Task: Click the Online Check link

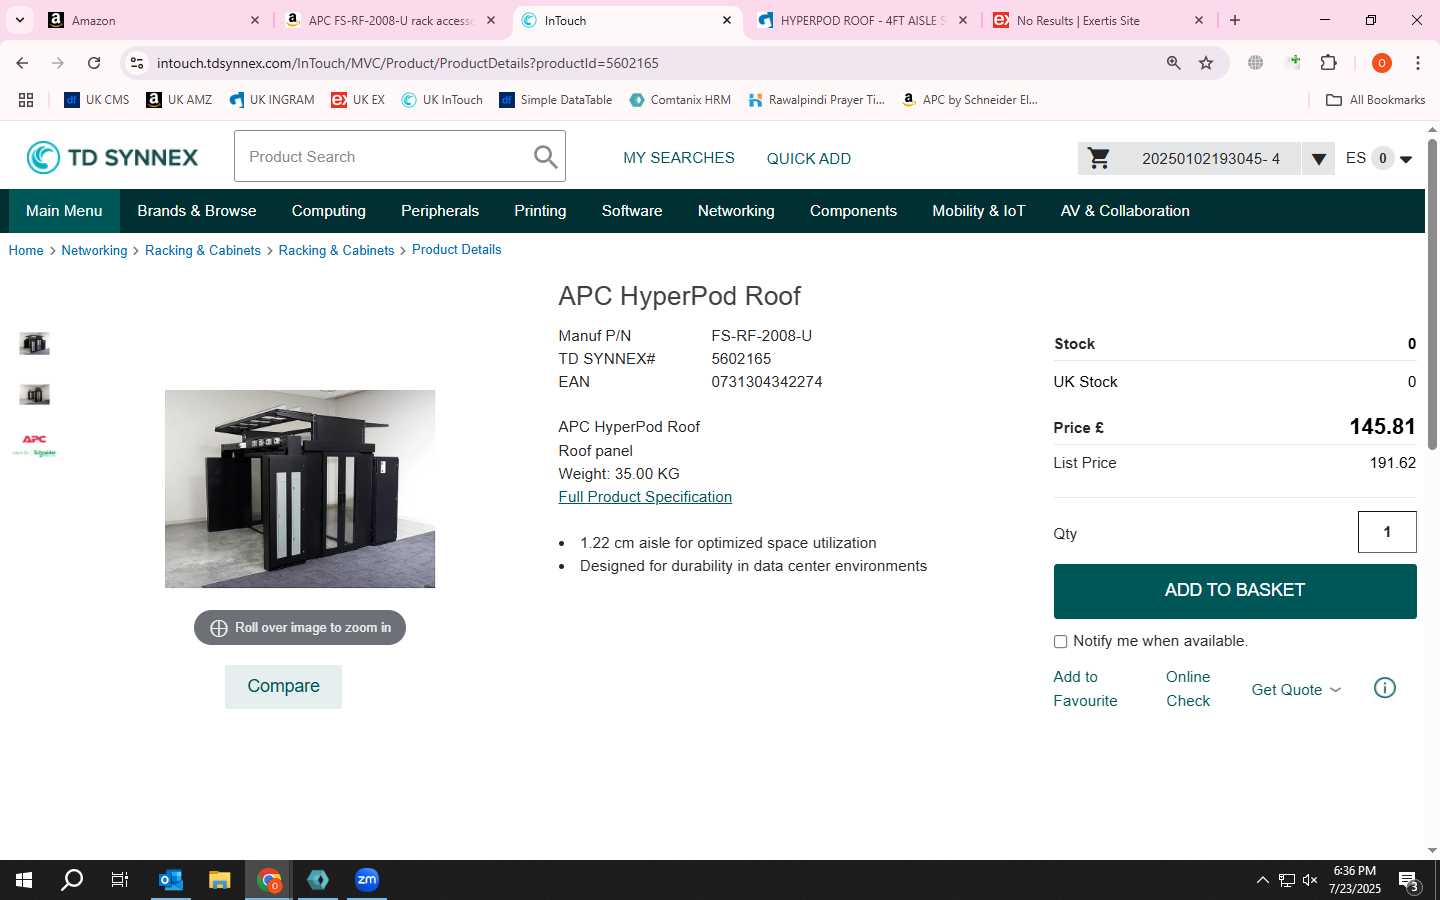Action: pyautogui.click(x=1188, y=689)
